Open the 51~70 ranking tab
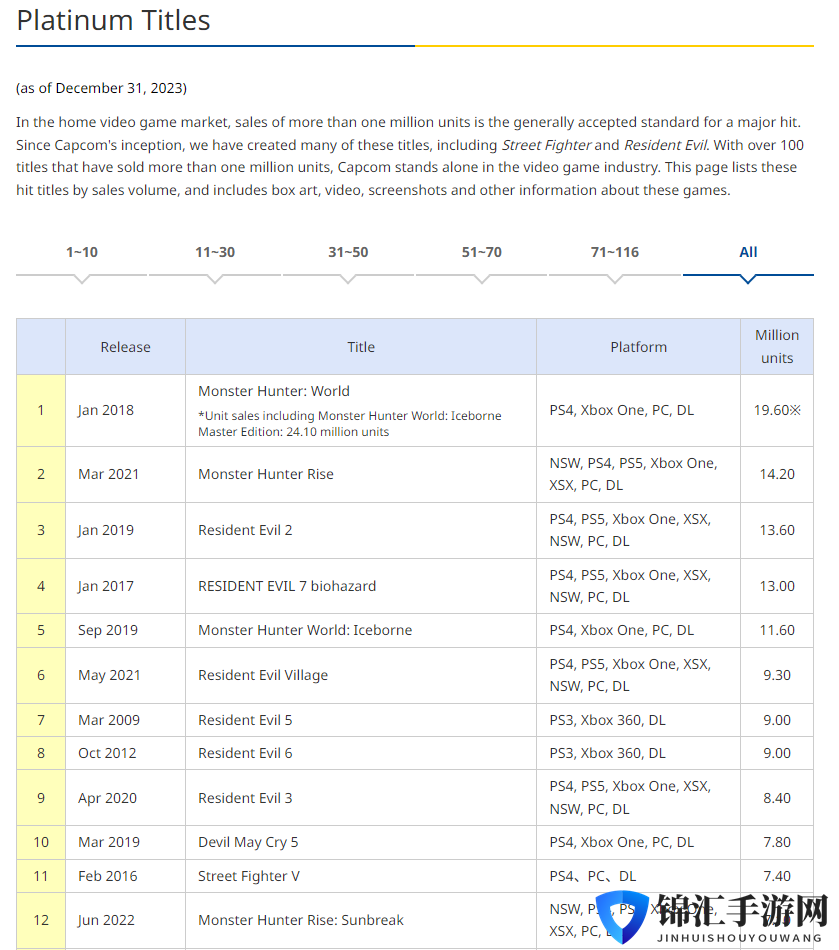The width and height of the screenshot is (839, 950). tap(482, 252)
